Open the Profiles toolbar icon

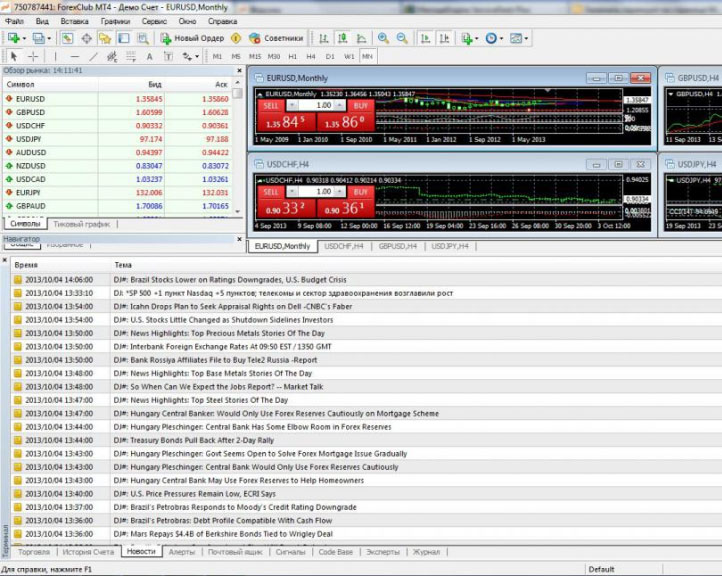(38, 38)
